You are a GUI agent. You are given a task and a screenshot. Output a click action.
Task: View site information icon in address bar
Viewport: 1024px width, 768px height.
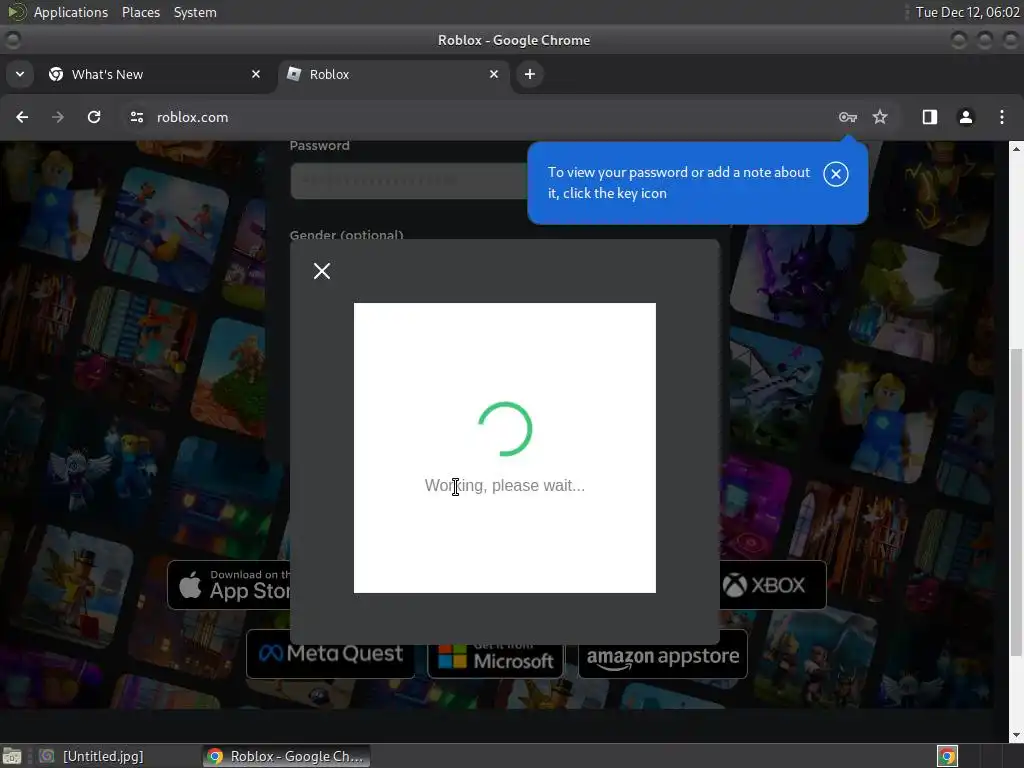(136, 117)
